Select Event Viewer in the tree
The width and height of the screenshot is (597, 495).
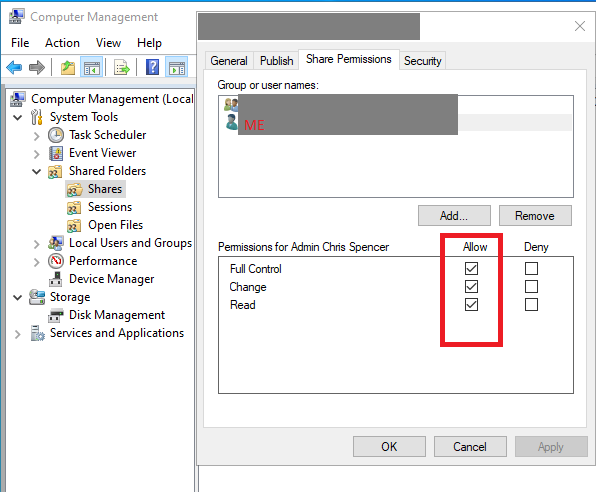coord(102,153)
